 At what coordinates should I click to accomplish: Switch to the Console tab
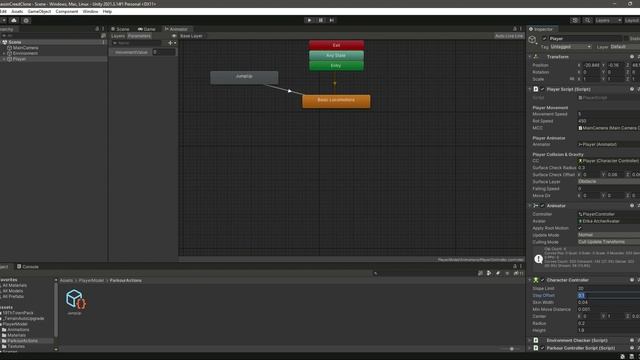pyautogui.click(x=28, y=267)
